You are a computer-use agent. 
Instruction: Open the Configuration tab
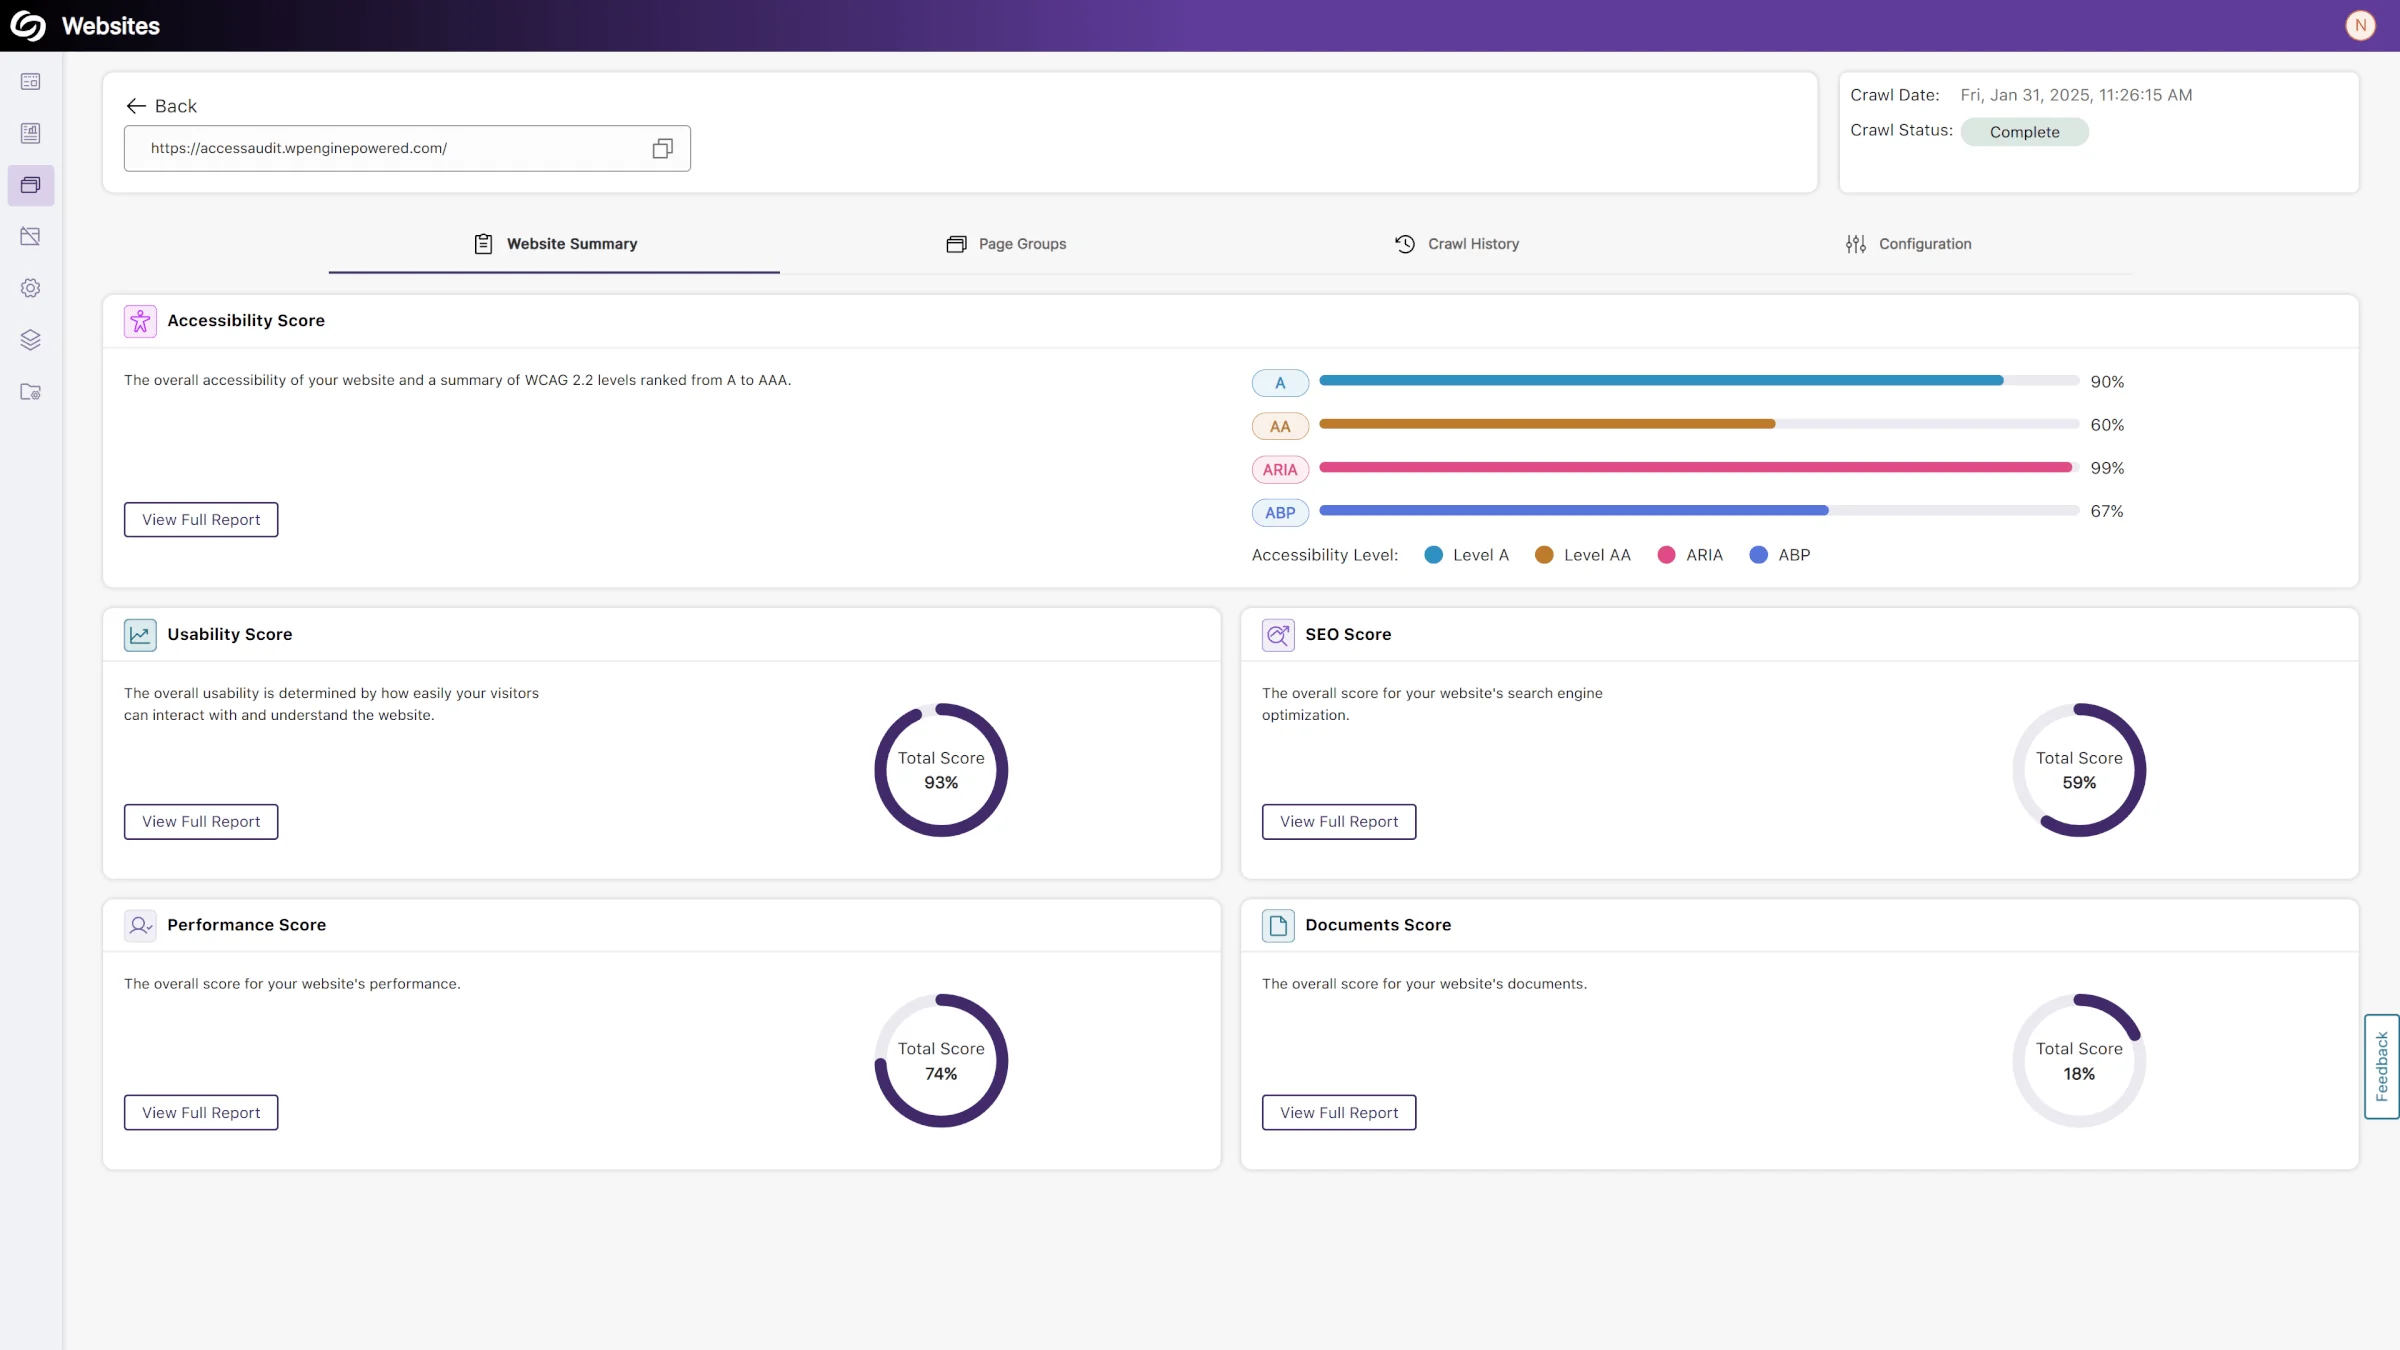click(x=1908, y=244)
